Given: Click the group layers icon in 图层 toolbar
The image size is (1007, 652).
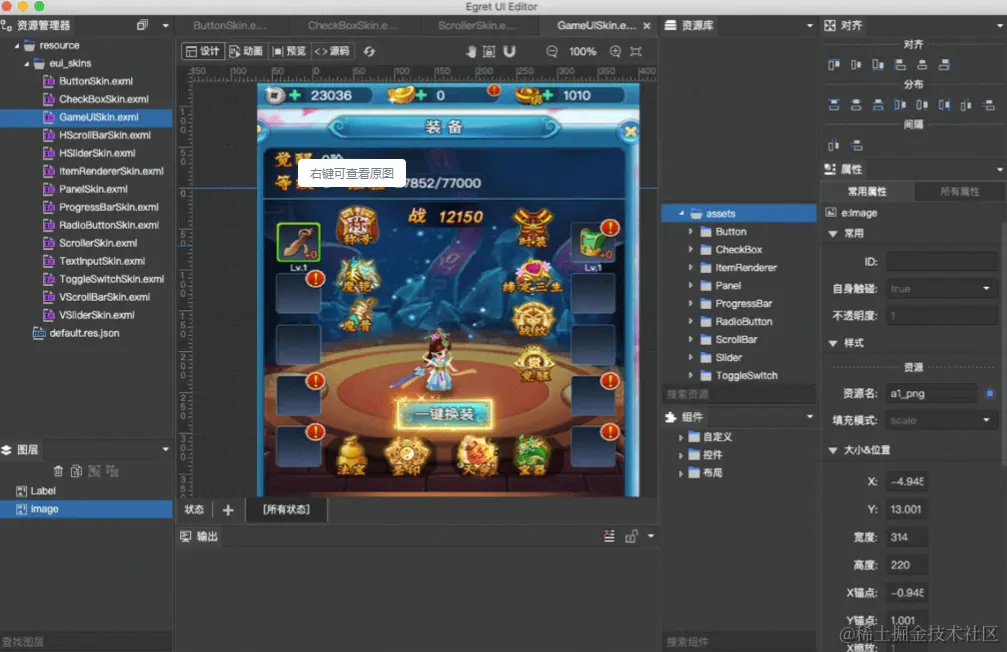Looking at the screenshot, I should pyautogui.click(x=94, y=471).
